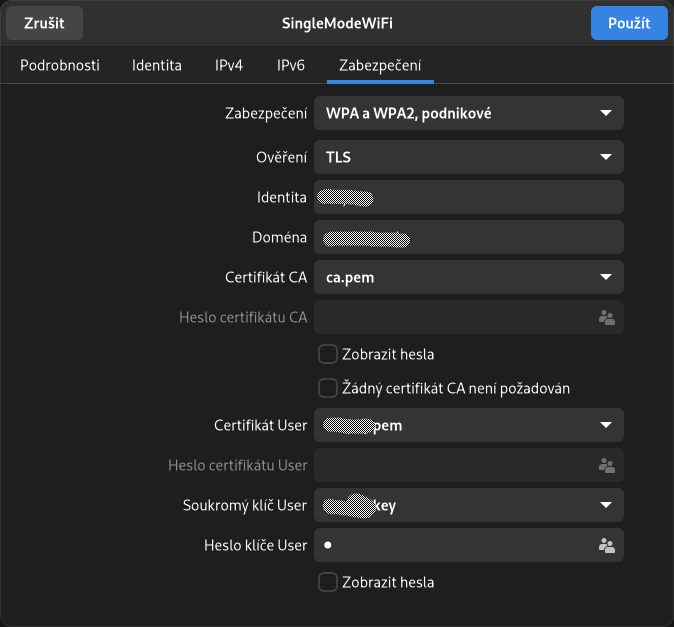Screen dimensions: 674x627
Task: Open the Certifikát CA ca.pem chooser
Action: (468, 277)
